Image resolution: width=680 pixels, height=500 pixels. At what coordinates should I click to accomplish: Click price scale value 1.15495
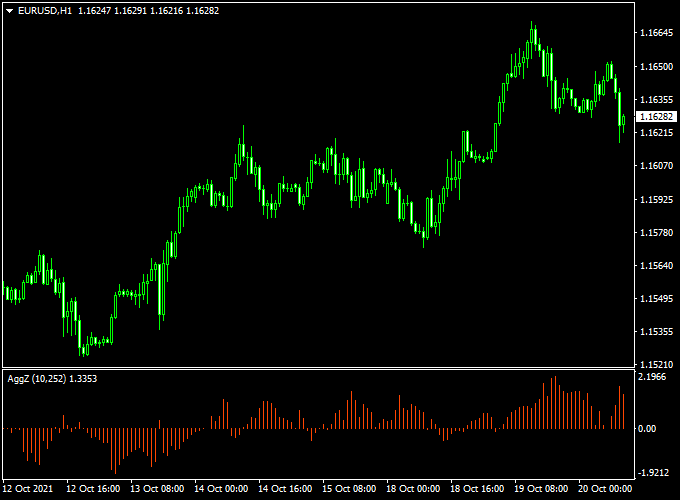coord(657,299)
